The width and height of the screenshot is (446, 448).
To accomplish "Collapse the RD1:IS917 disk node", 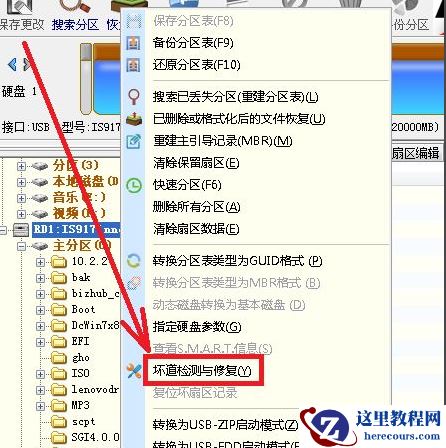I will (x=3, y=230).
